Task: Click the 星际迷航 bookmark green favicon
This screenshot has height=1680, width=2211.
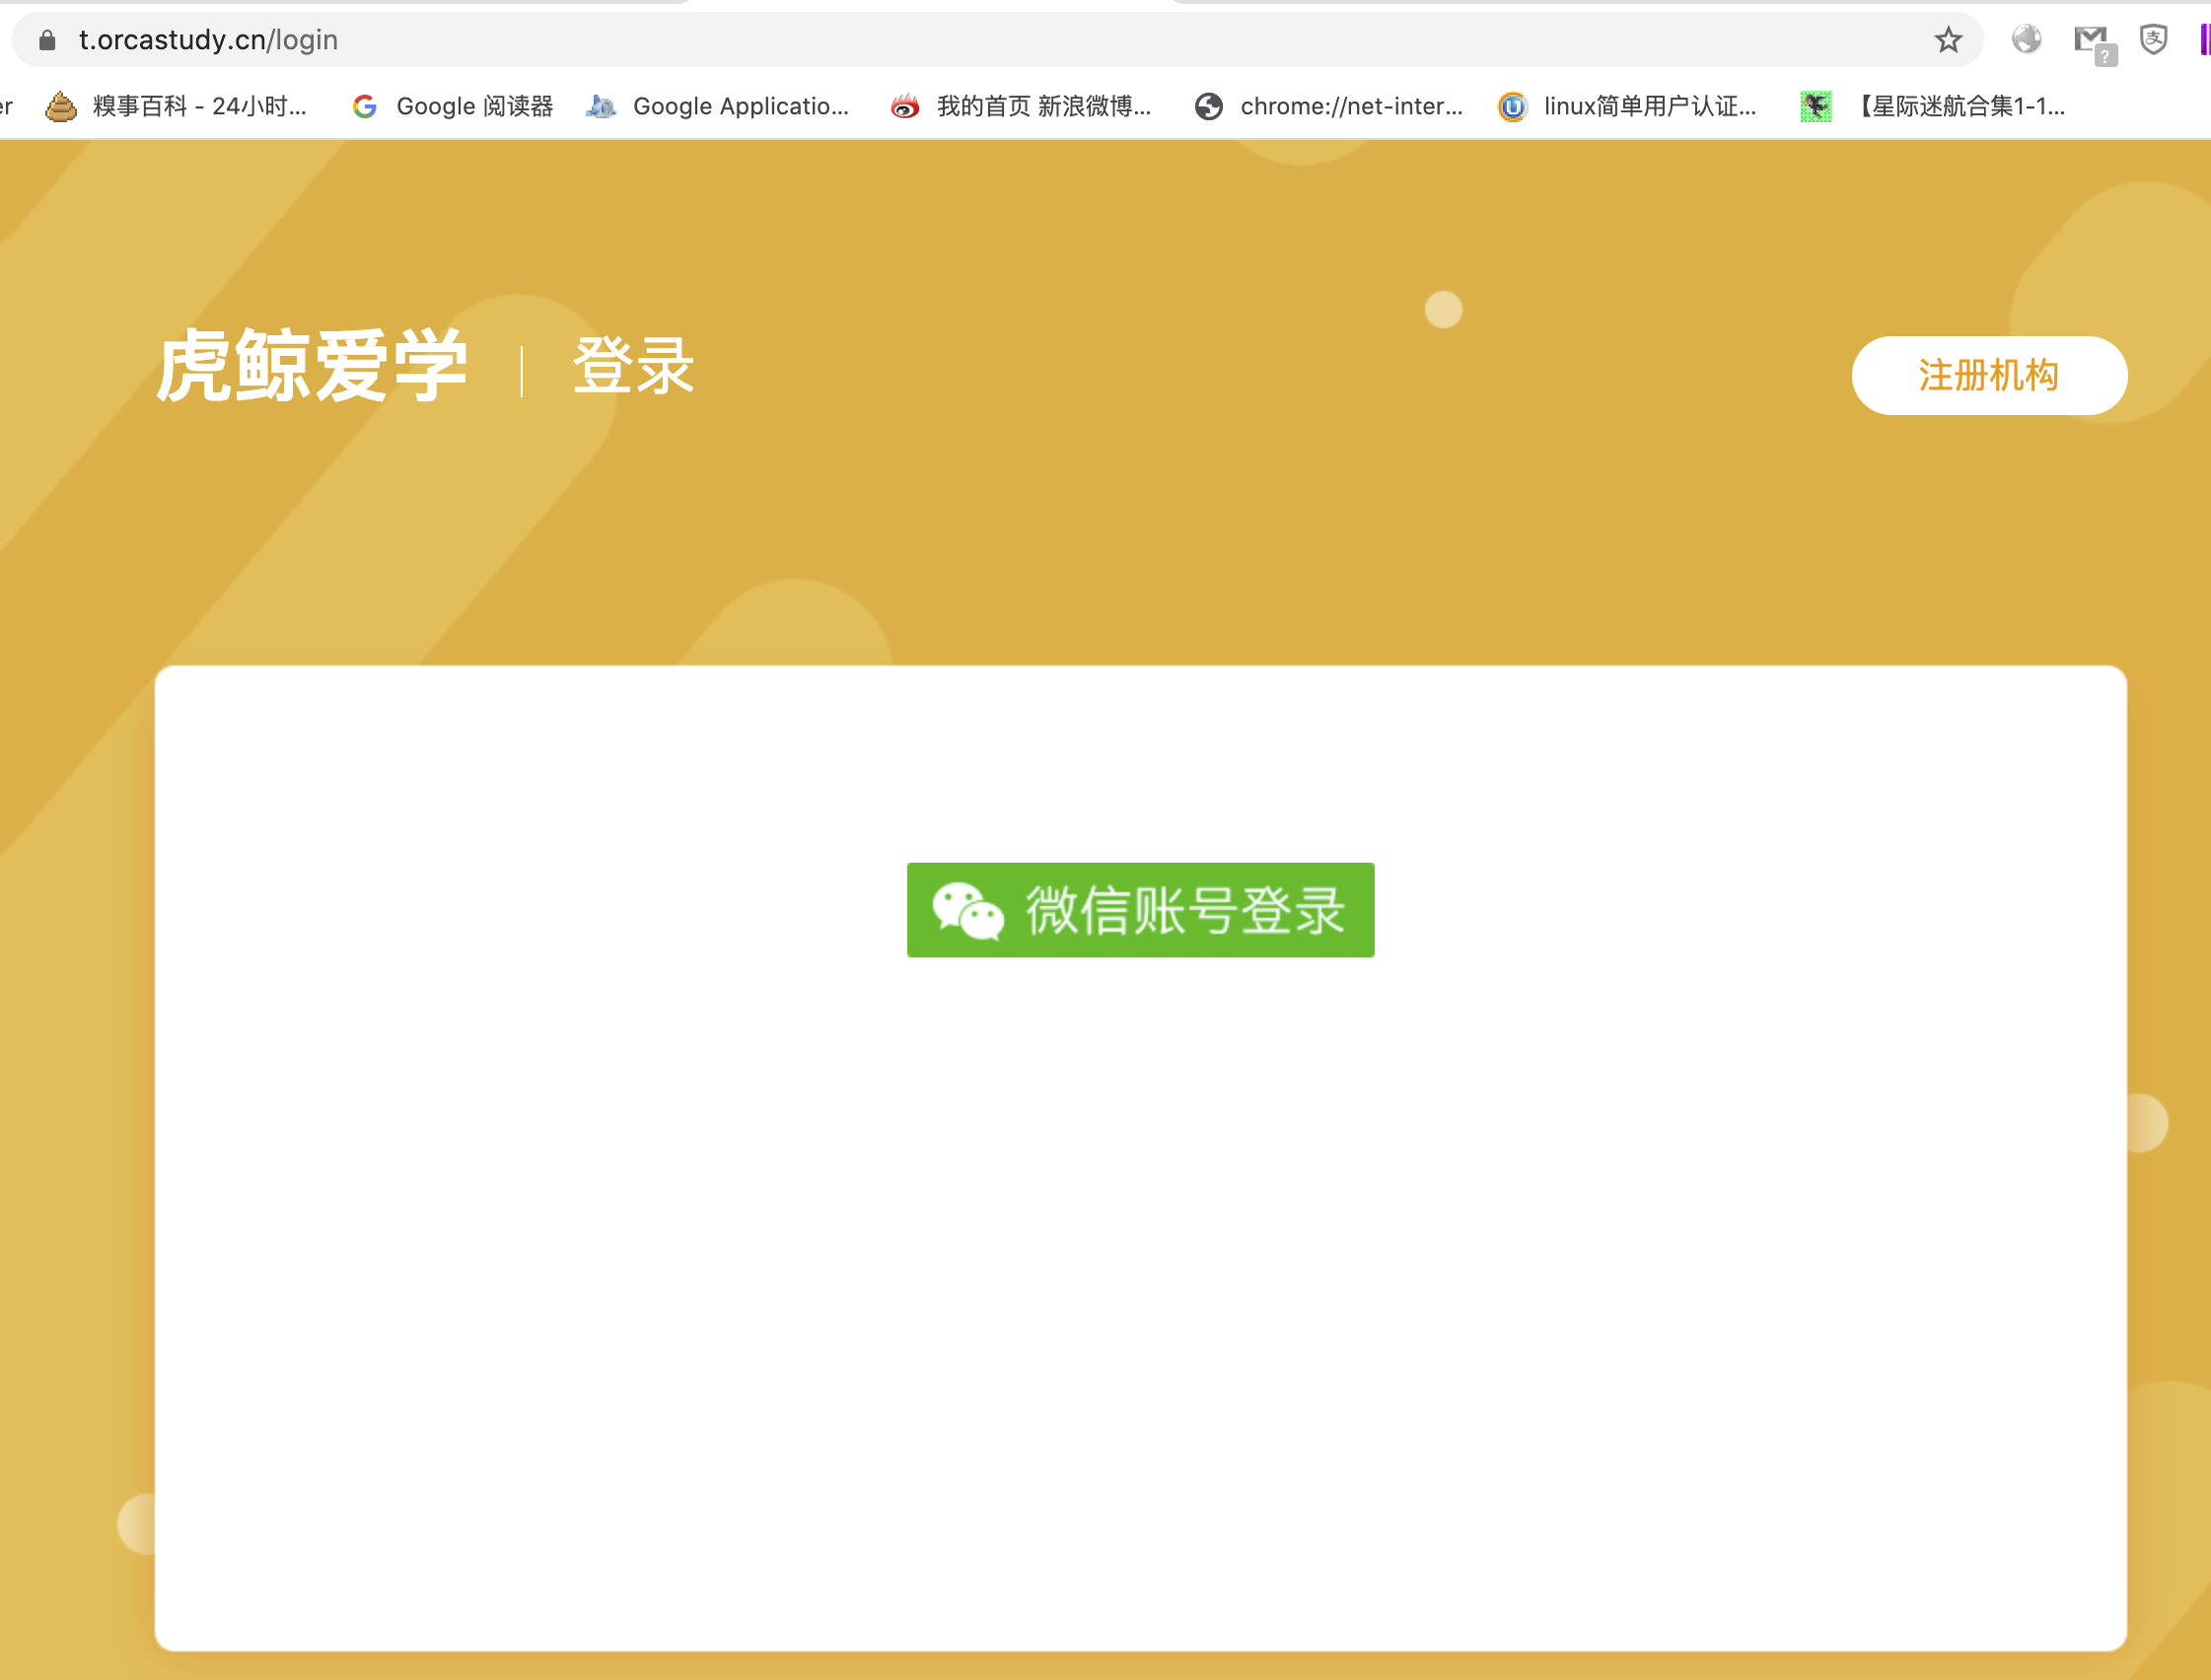Action: click(x=1815, y=106)
